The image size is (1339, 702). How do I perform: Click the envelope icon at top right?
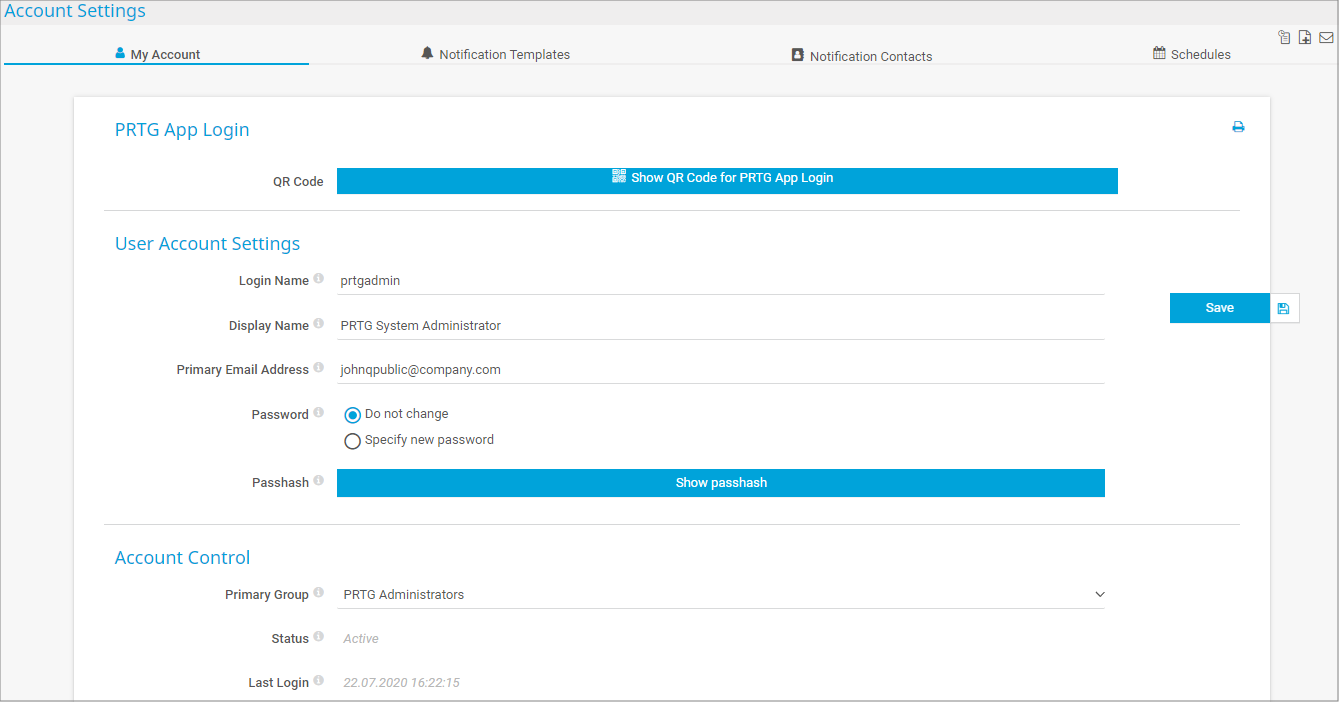1326,38
